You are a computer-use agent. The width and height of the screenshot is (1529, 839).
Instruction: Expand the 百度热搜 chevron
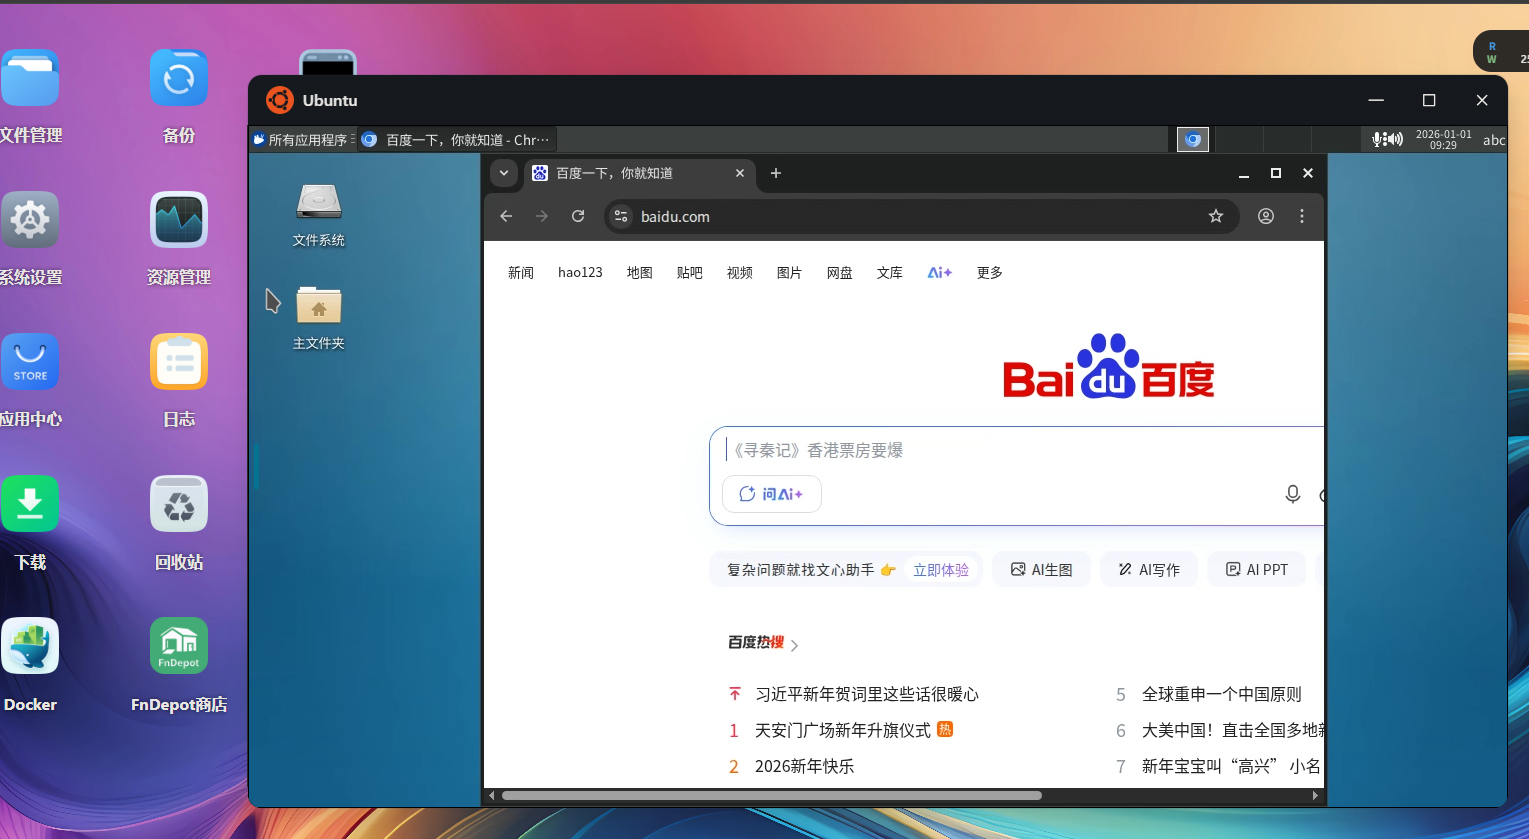794,646
